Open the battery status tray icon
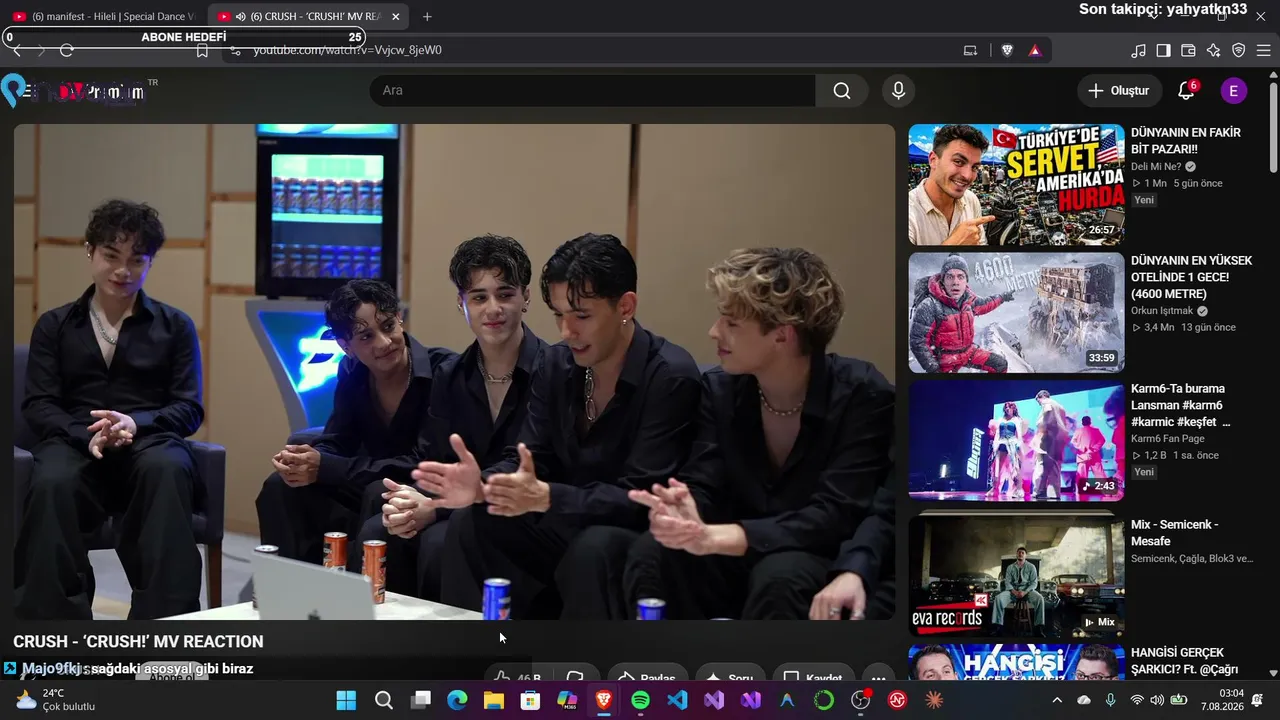Image resolution: width=1280 pixels, height=720 pixels. [1179, 700]
